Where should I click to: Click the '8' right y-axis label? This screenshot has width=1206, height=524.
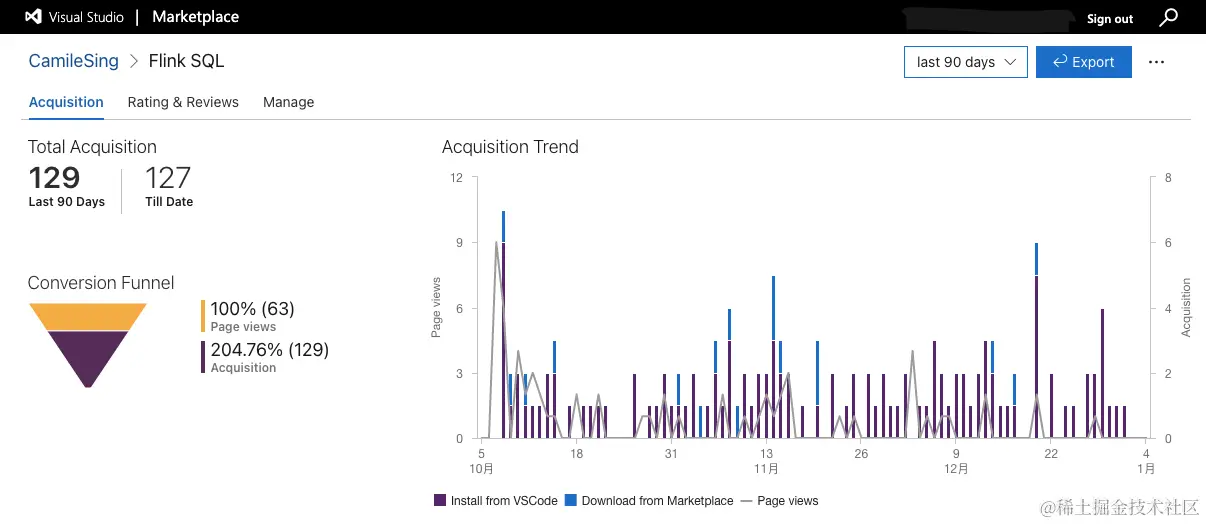[1168, 178]
